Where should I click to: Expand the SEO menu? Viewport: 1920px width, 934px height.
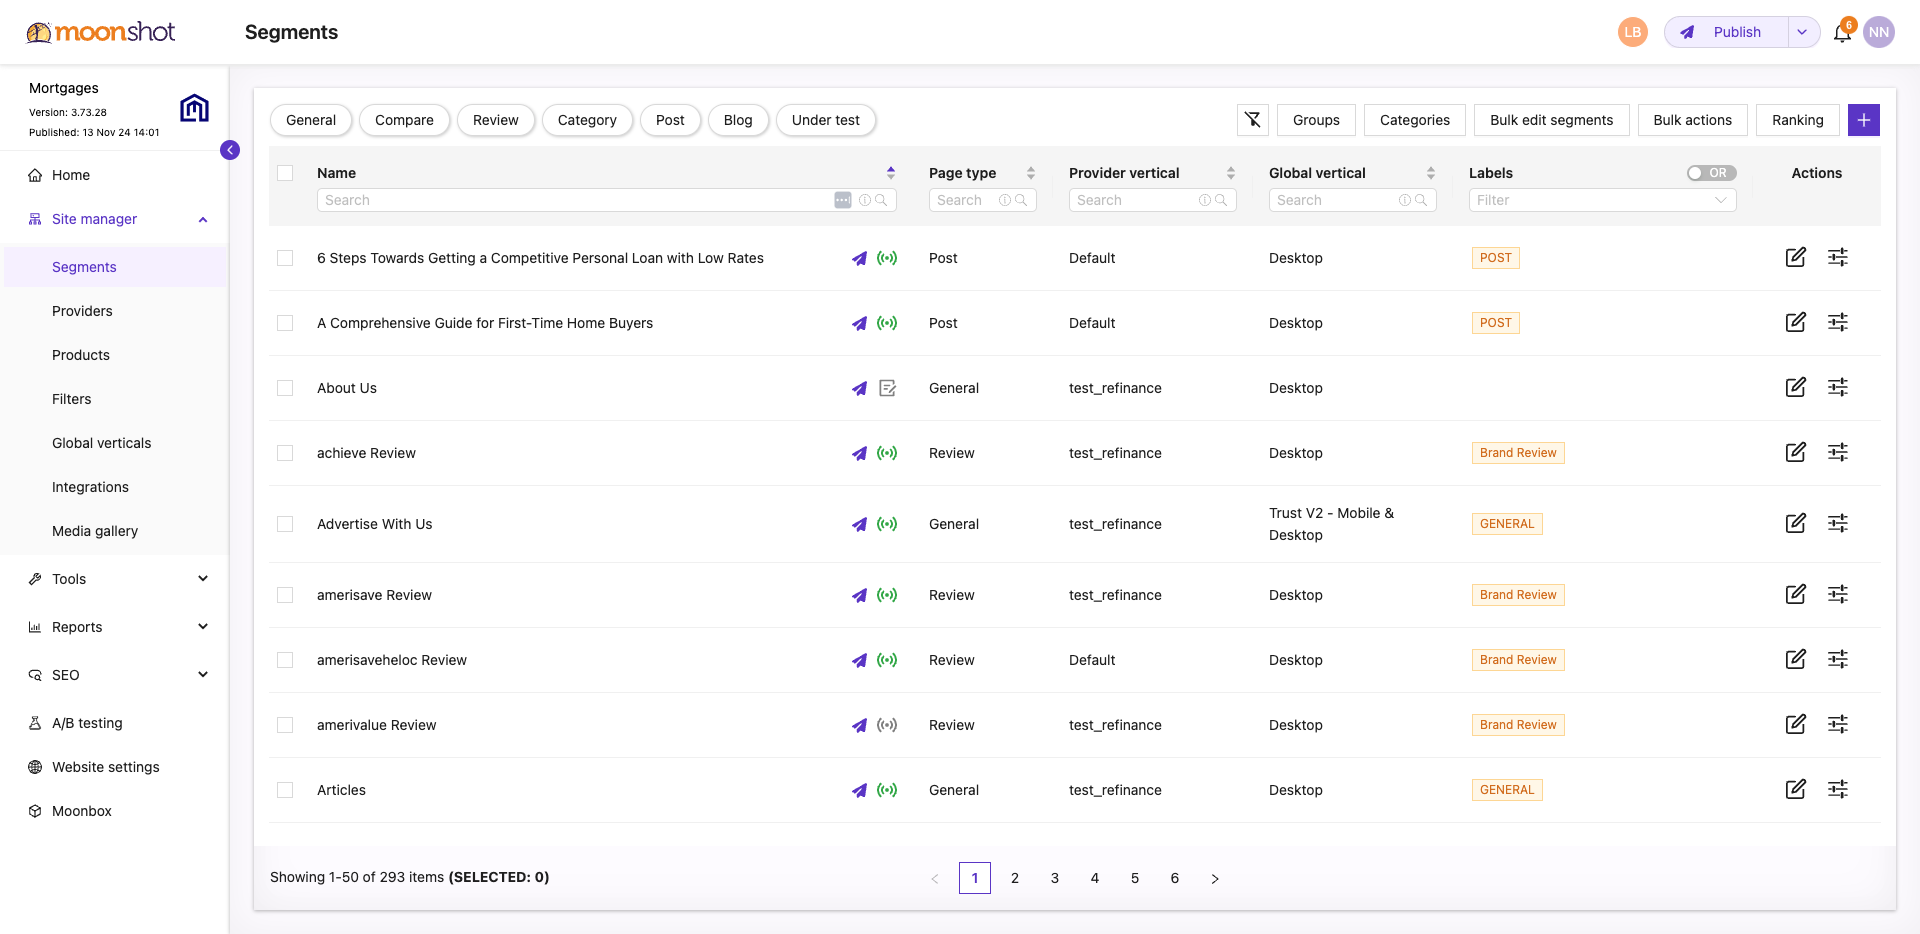203,675
